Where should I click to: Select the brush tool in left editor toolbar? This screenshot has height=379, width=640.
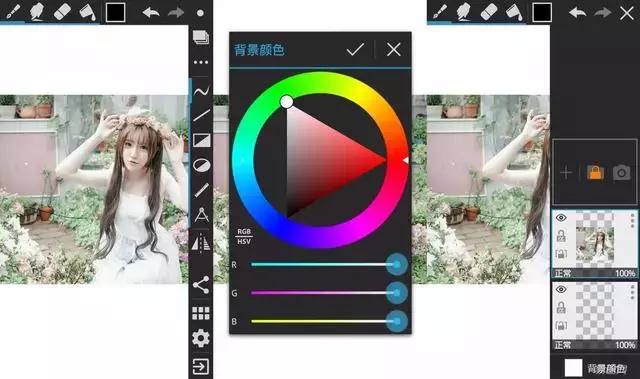click(x=12, y=12)
